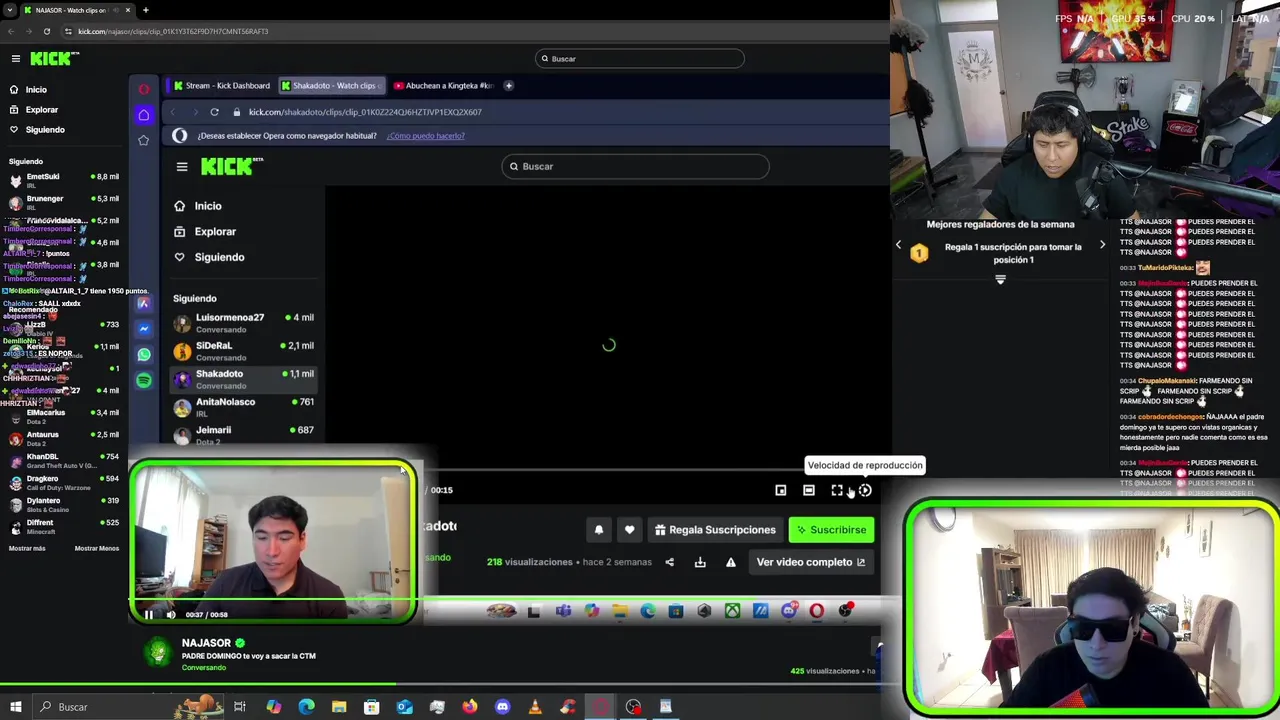Click Regala Suscripciones button

click(x=715, y=530)
